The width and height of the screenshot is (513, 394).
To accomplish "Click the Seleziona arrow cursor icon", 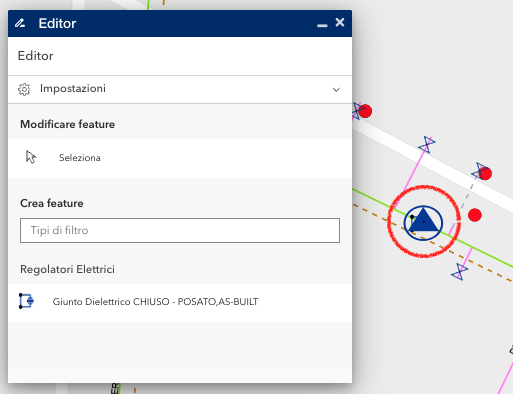I will 31,157.
